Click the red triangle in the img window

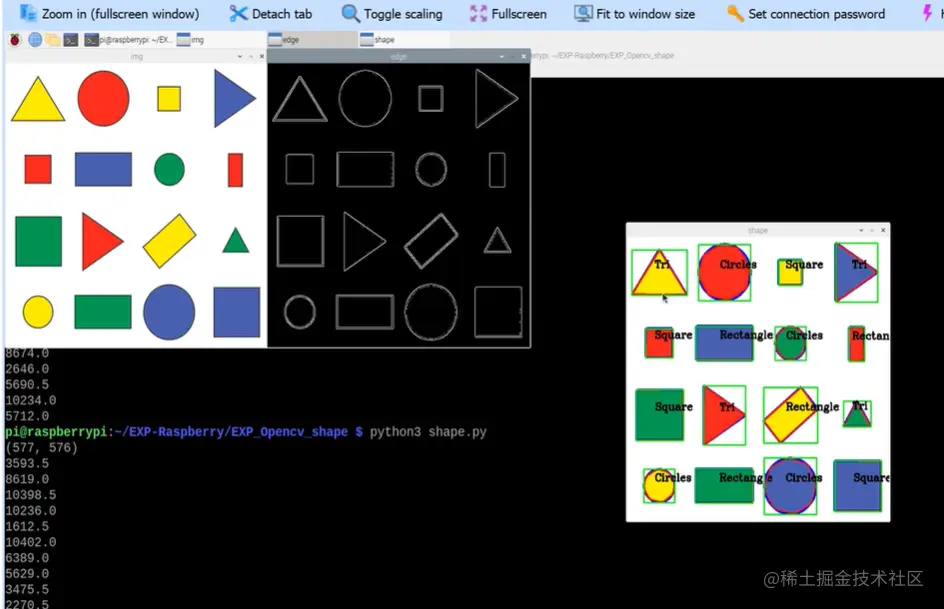(x=98, y=241)
